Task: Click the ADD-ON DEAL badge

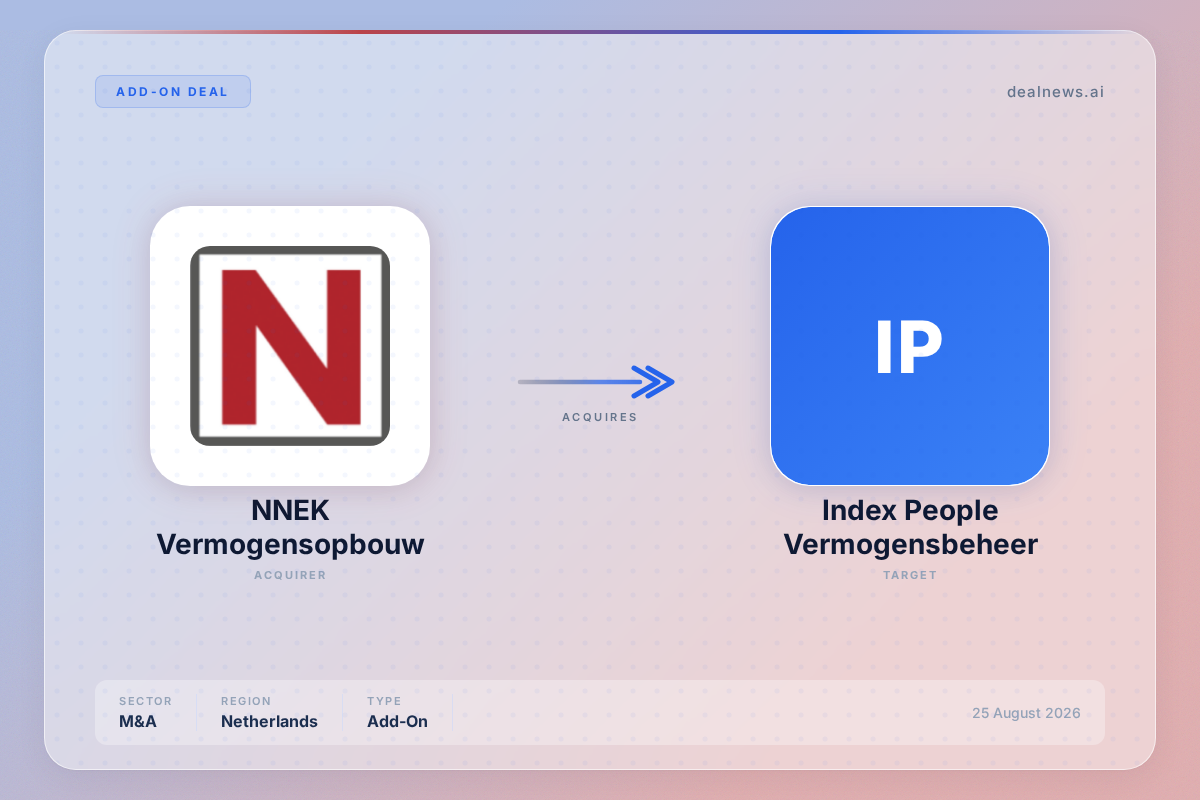Action: (173, 92)
